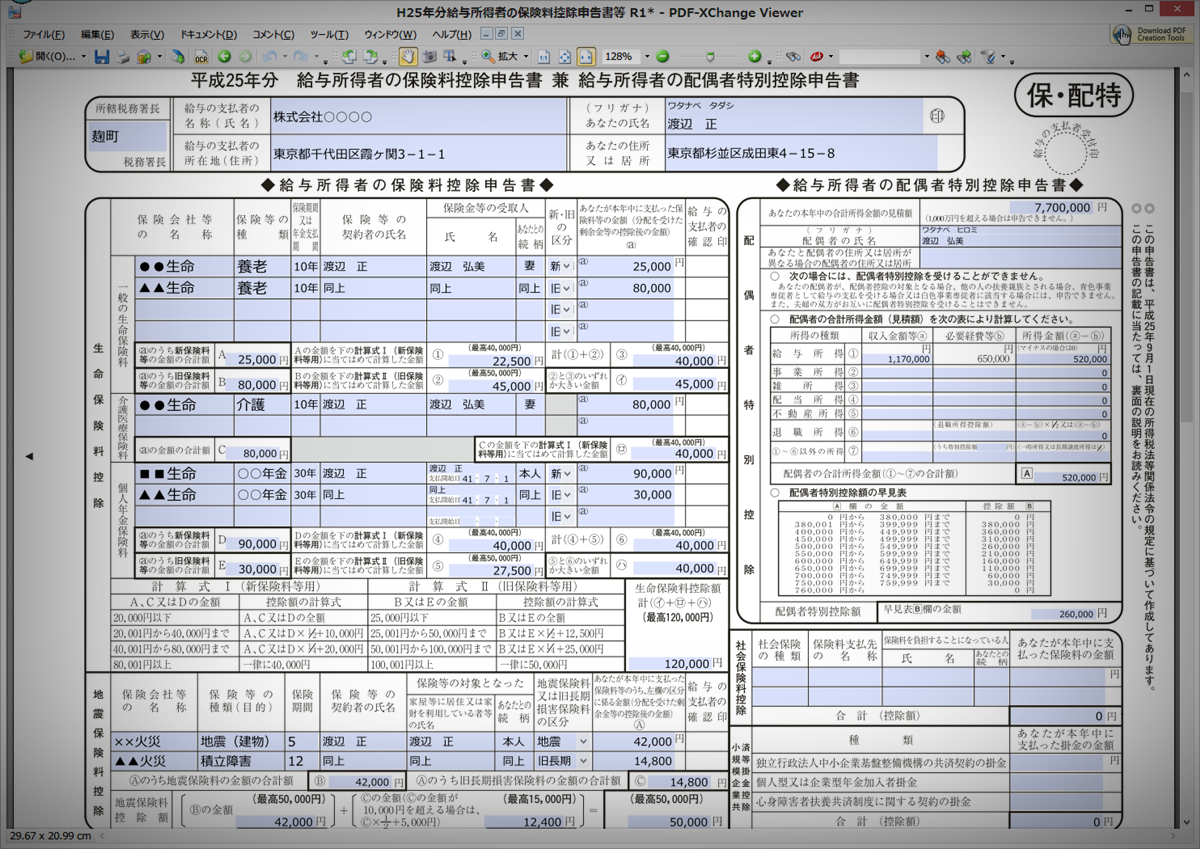This screenshot has height=849, width=1200.
Task: Go to previous view with green back arrow
Action: [x=224, y=56]
